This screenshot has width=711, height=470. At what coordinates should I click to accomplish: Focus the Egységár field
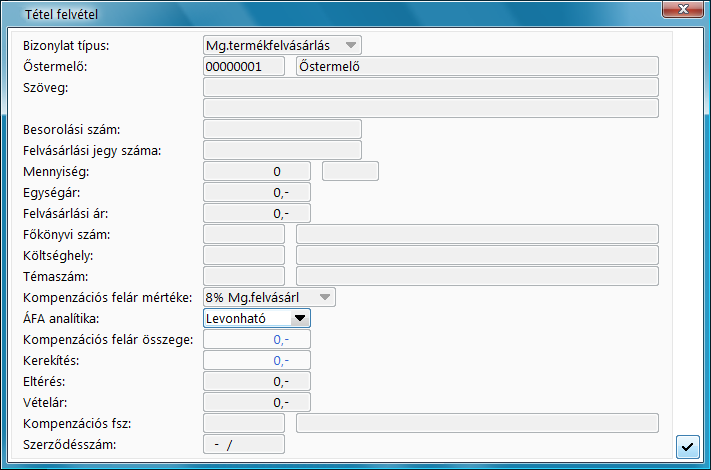256,192
